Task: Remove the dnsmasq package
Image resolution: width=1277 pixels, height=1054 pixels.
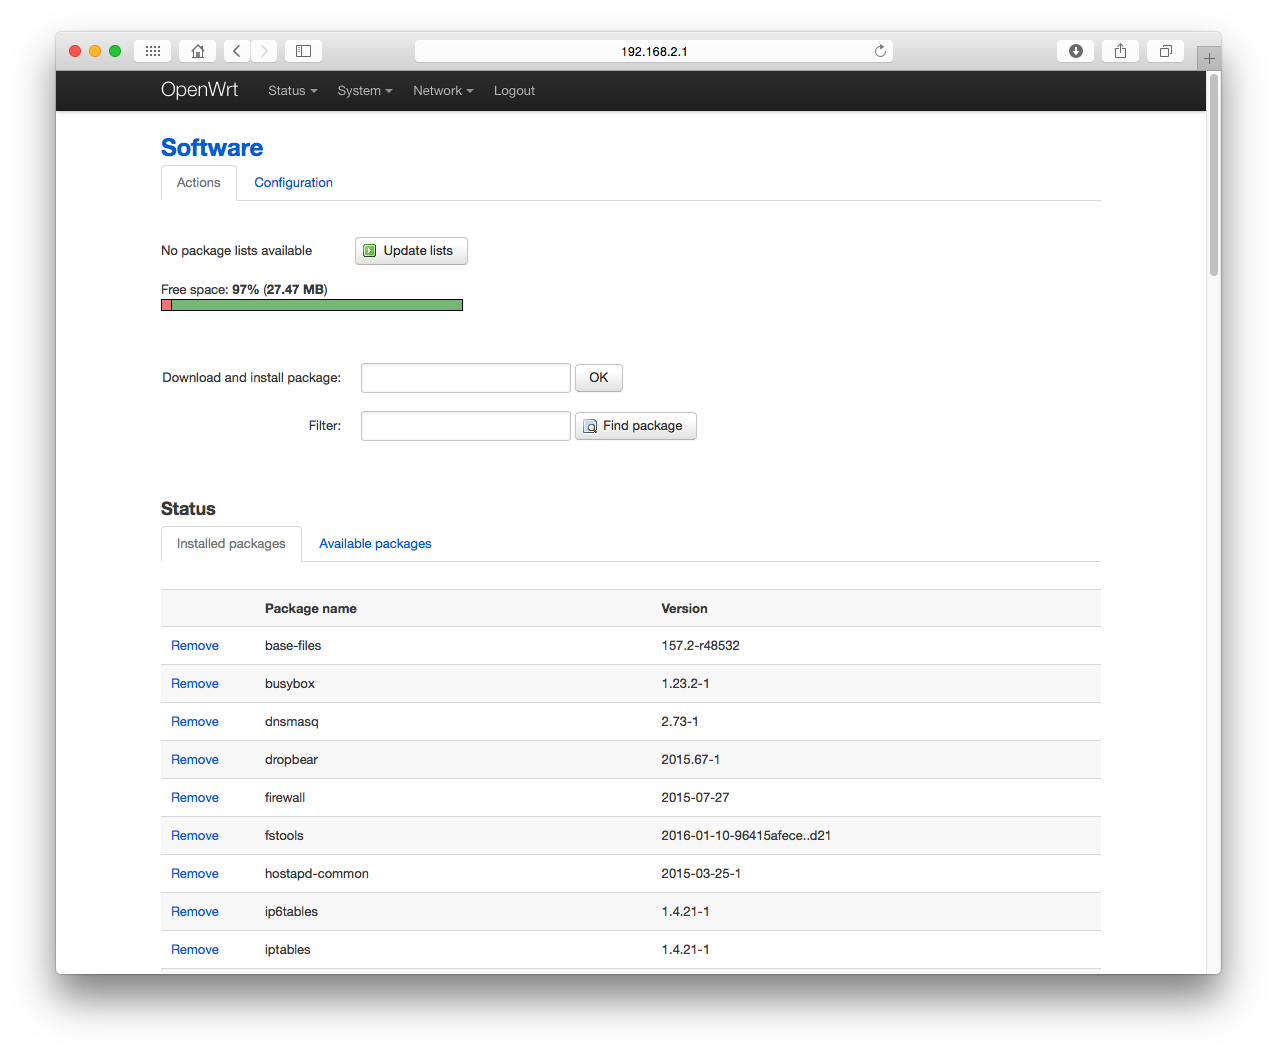Action: pyautogui.click(x=195, y=722)
